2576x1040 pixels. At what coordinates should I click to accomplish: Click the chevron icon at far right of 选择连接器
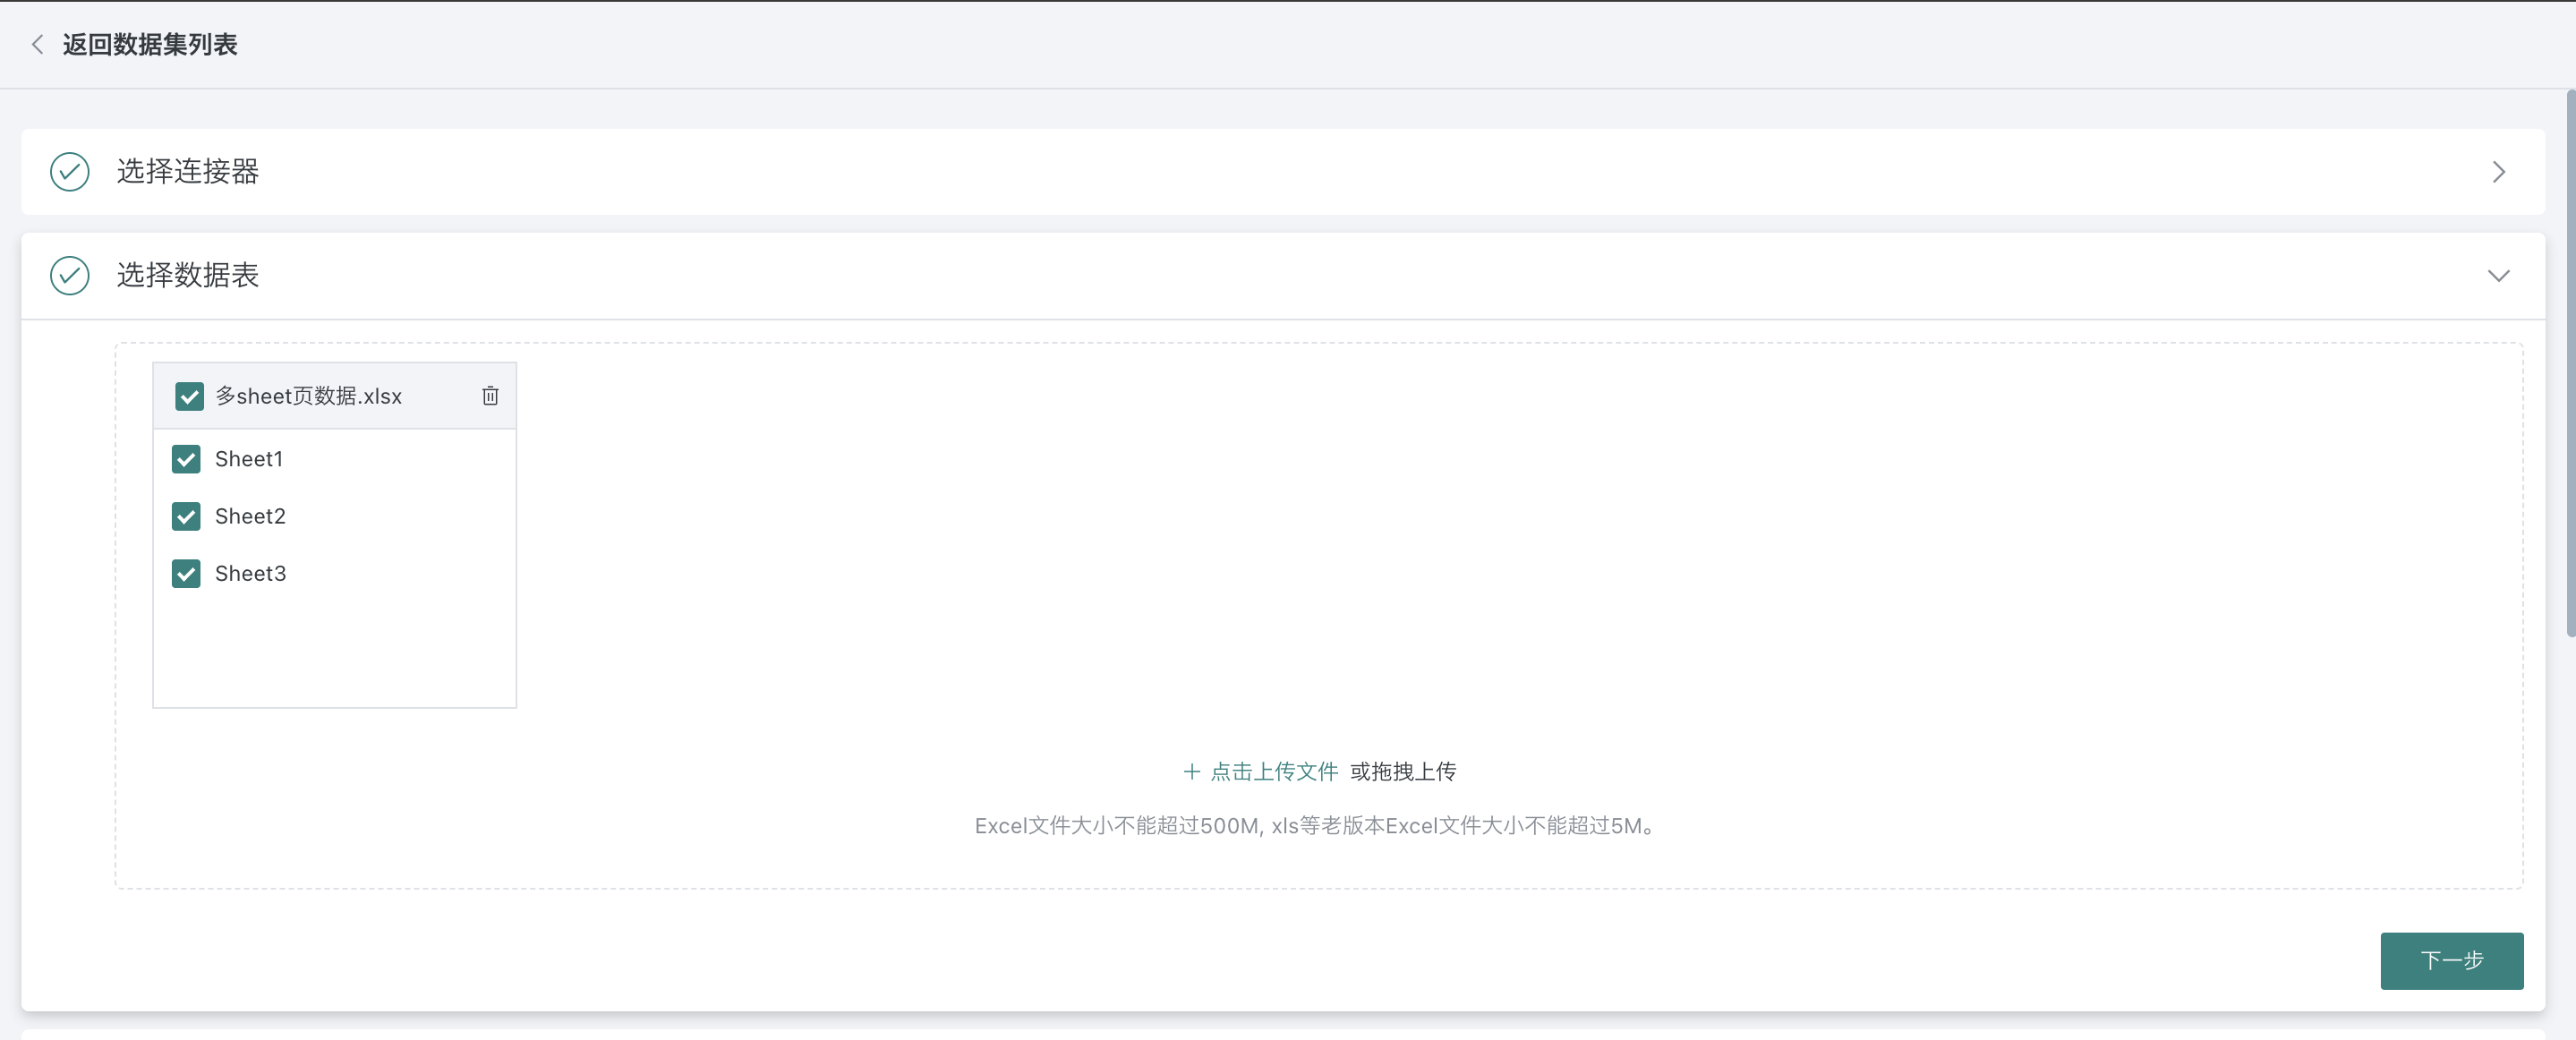(2498, 172)
